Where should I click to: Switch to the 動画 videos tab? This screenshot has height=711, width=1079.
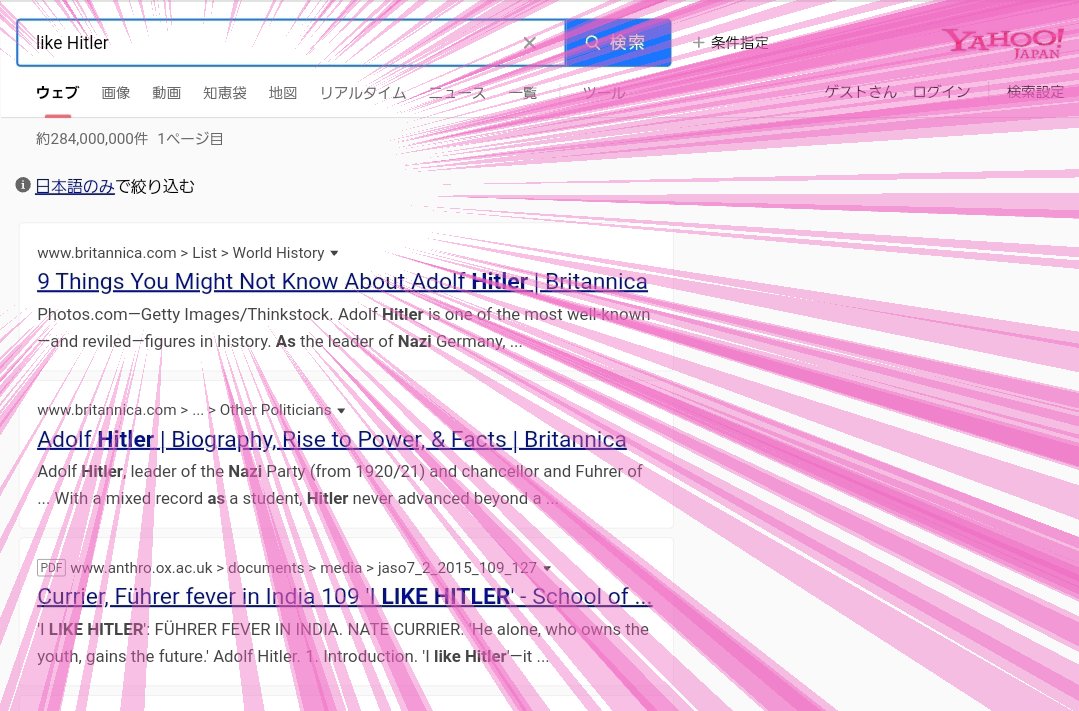pyautogui.click(x=167, y=92)
